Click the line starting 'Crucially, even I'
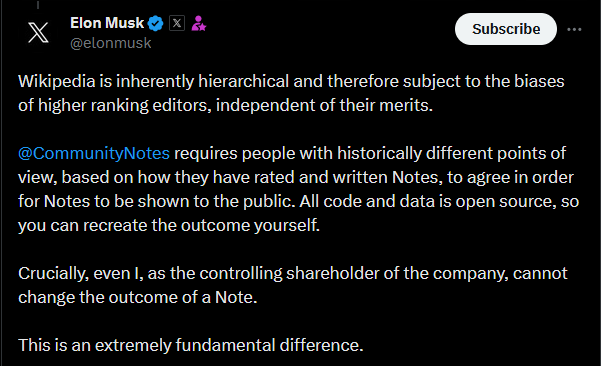Screen dimensions: 601x366 pyautogui.click(x=293, y=274)
